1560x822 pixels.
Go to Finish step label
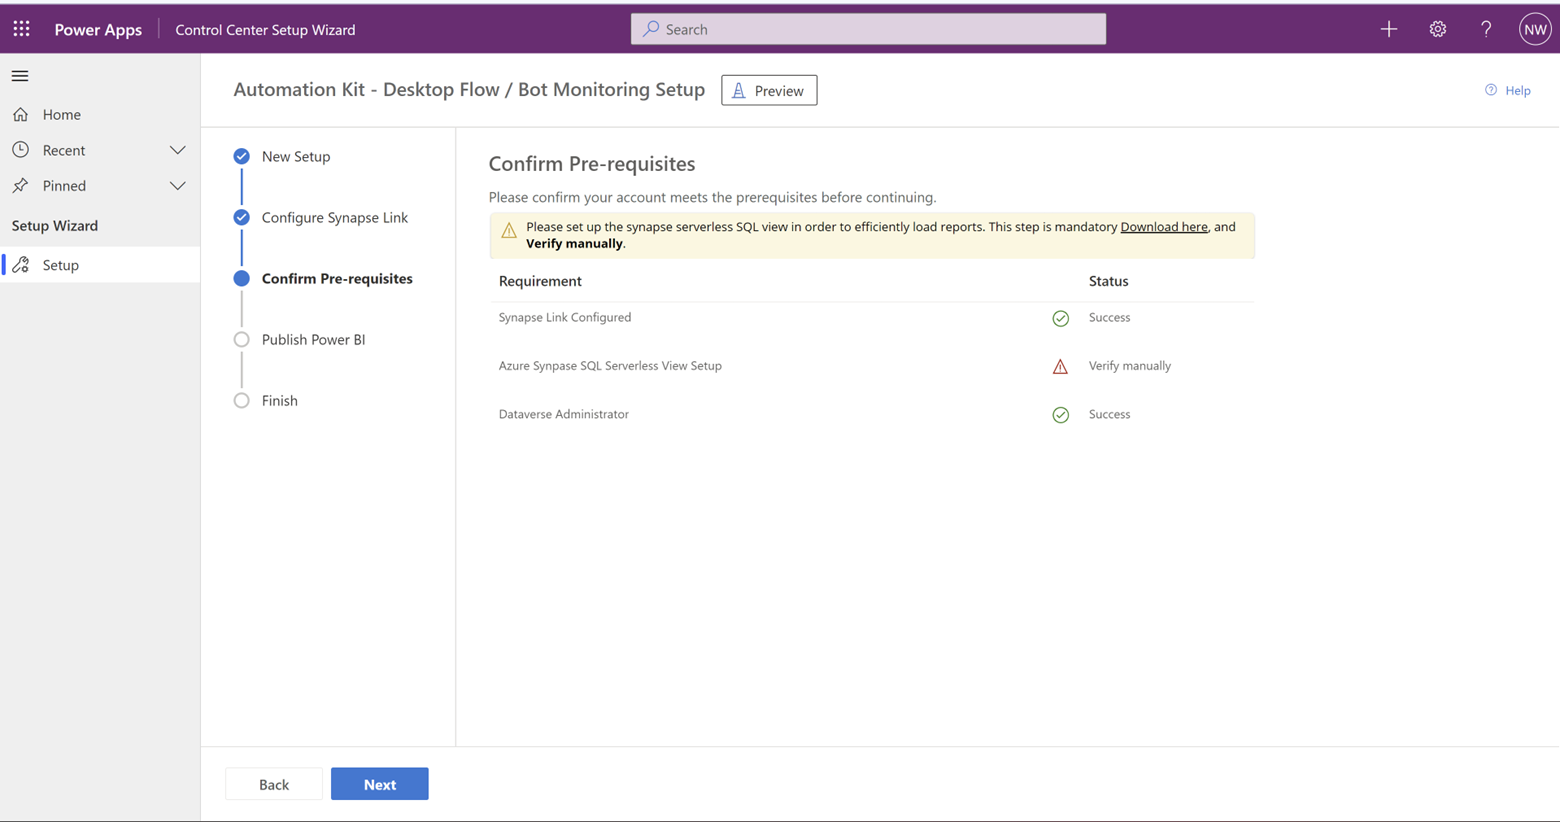[x=280, y=400]
